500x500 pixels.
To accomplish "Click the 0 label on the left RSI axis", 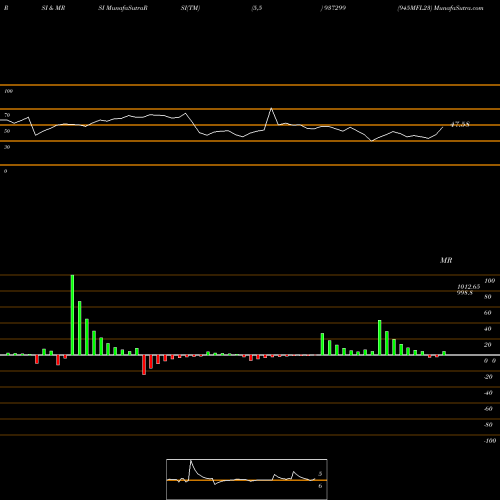I will coord(5,171).
